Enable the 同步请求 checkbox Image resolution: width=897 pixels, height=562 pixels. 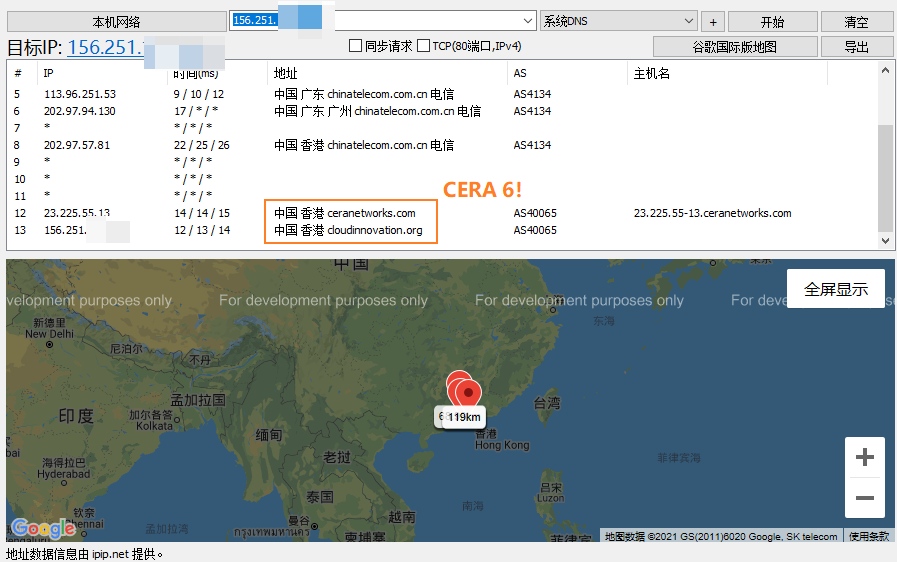[x=355, y=46]
